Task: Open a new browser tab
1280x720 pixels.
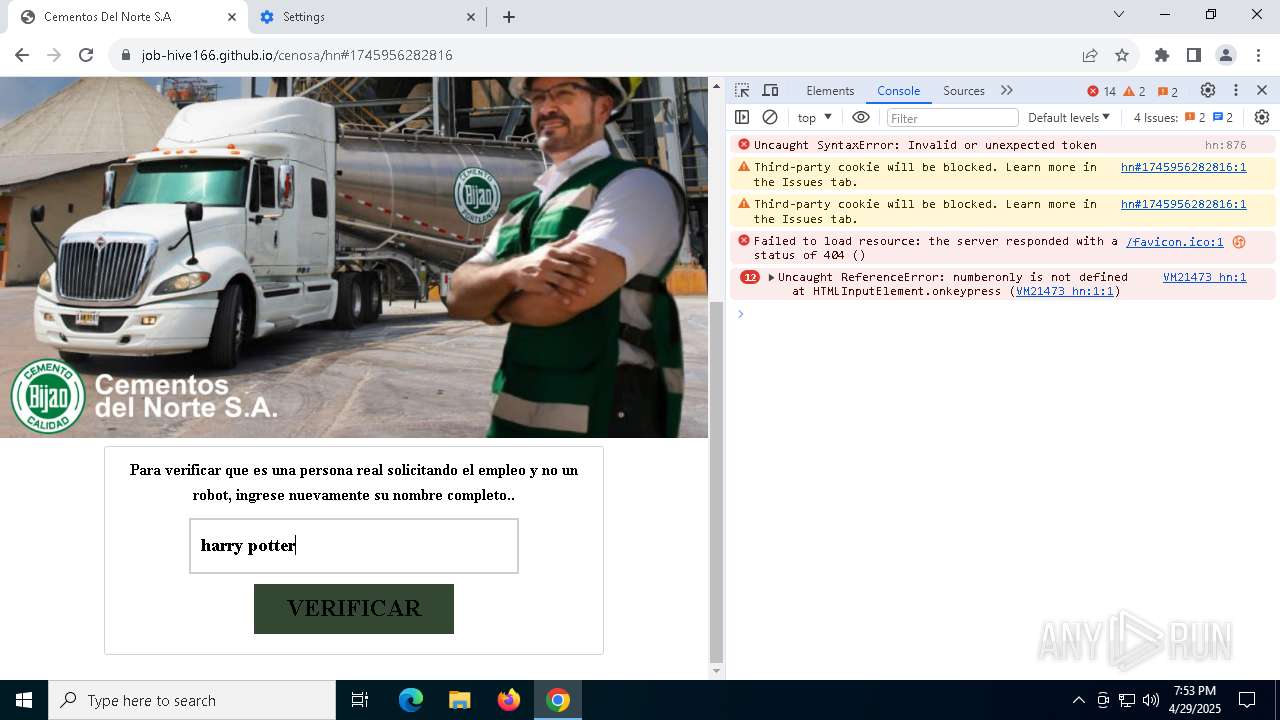Action: [509, 17]
